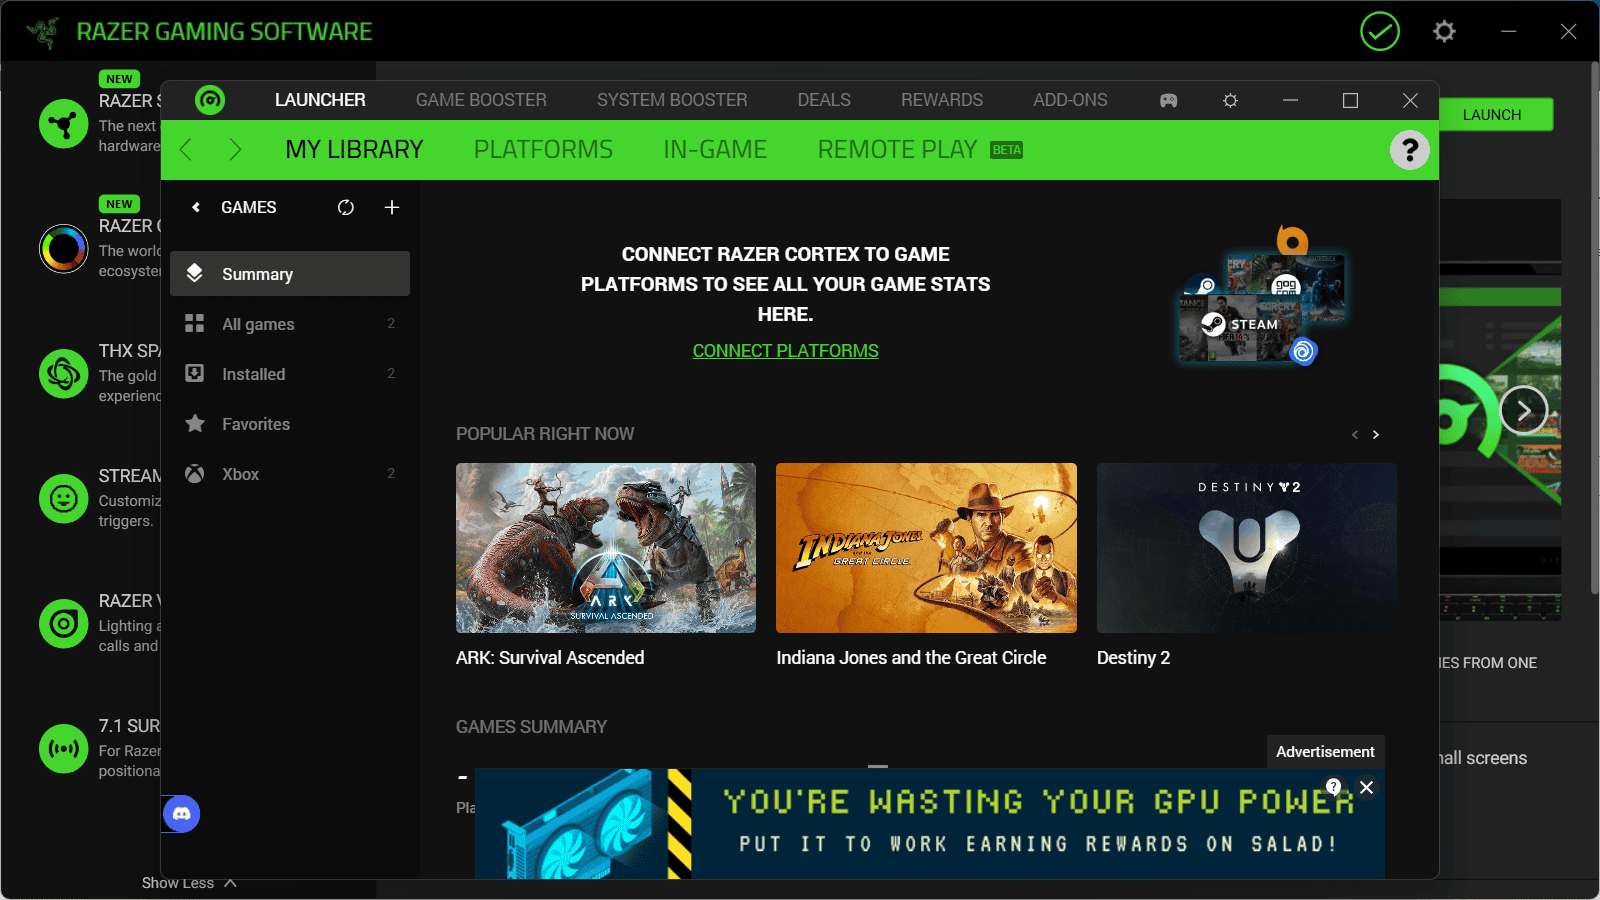The width and height of the screenshot is (1600, 900).
Task: Open REWARDS tab
Action: coord(942,100)
